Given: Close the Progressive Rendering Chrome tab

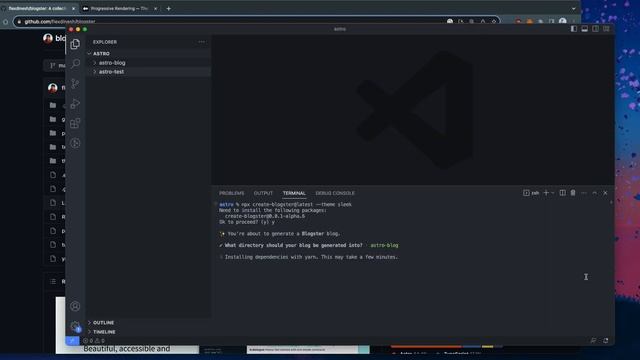Looking at the screenshot, I should pyautogui.click(x=155, y=8).
